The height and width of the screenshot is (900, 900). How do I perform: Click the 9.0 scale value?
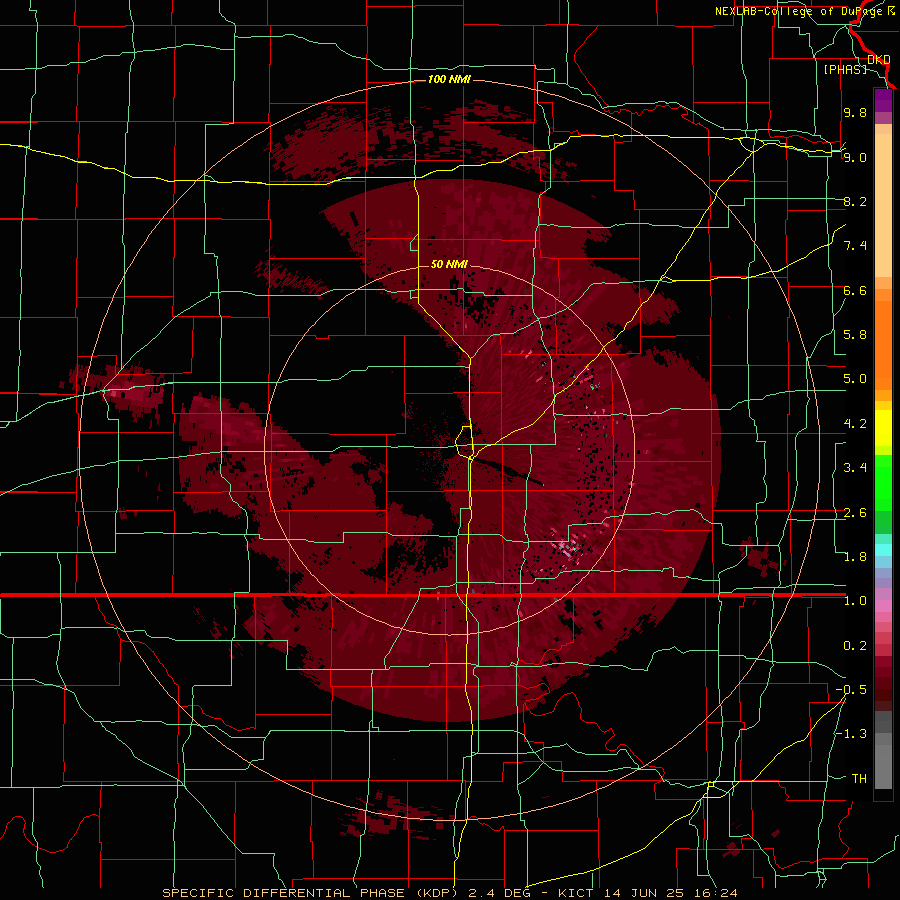coord(855,157)
